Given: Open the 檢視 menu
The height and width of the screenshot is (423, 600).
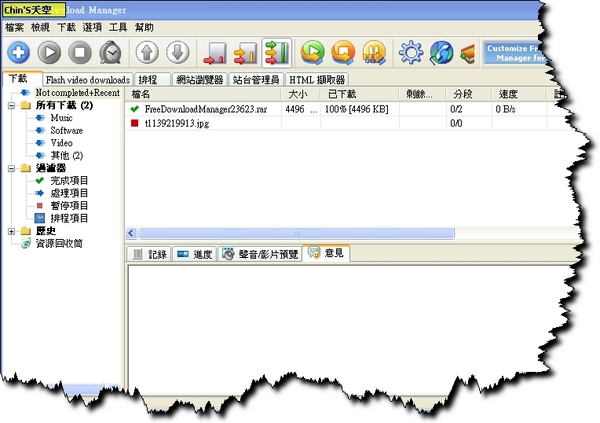Looking at the screenshot, I should coord(40,27).
